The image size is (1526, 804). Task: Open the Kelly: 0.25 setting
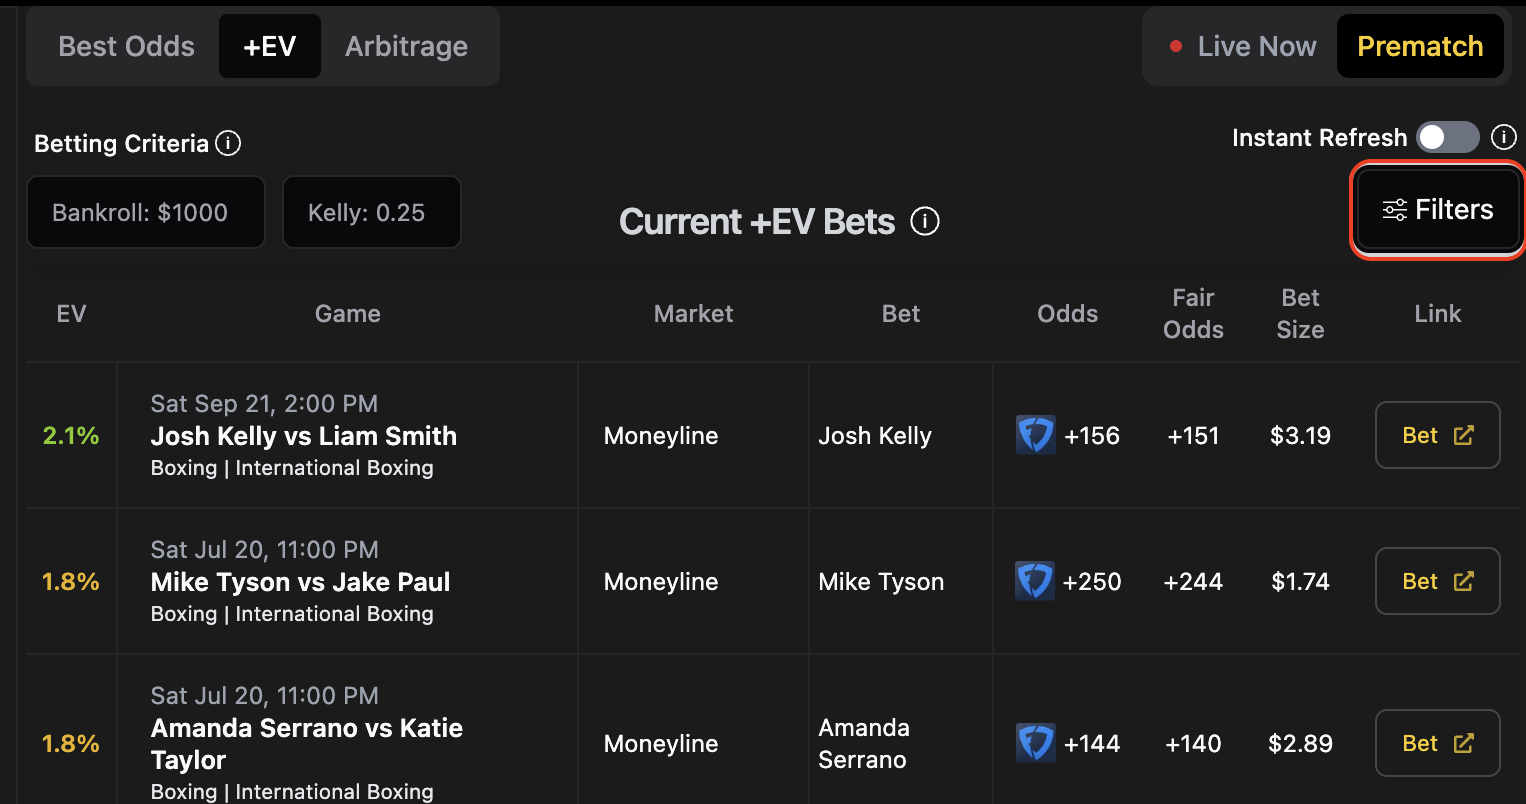(x=372, y=212)
